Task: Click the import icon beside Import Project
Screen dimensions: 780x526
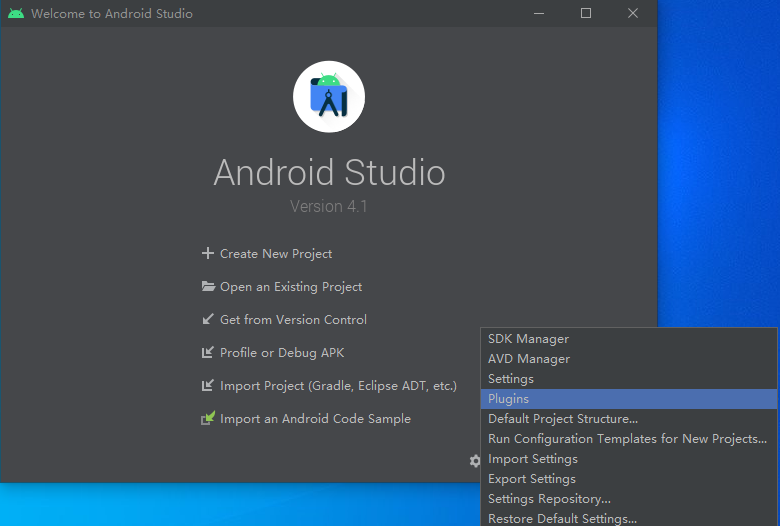Action: (208, 385)
